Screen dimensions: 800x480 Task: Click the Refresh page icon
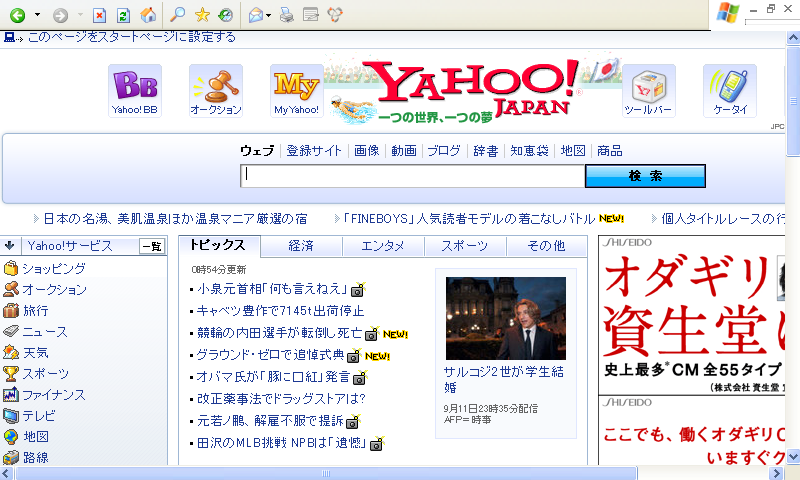[x=123, y=15]
